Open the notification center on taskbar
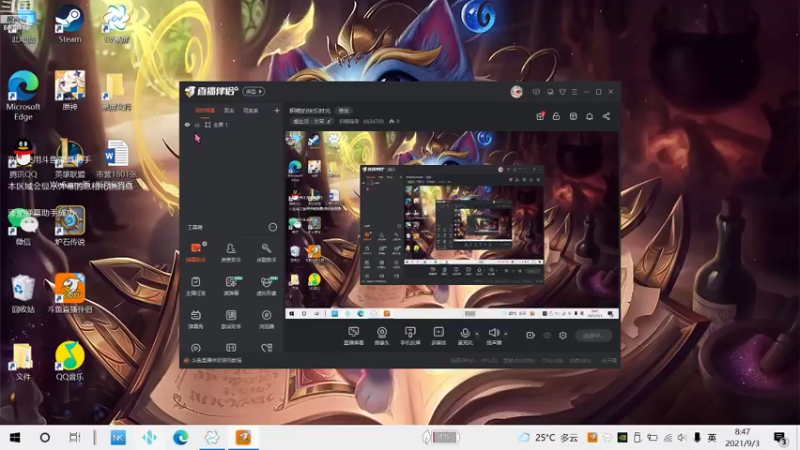The height and width of the screenshot is (450, 800). coord(780,438)
